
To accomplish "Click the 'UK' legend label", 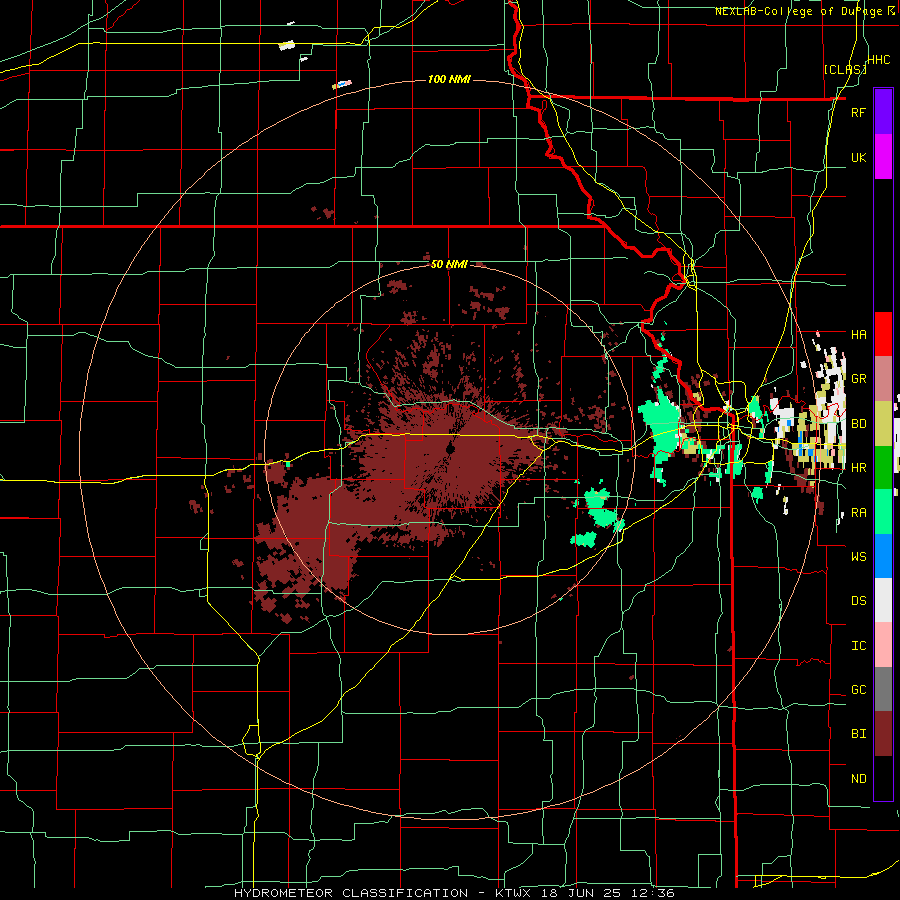I will [858, 157].
